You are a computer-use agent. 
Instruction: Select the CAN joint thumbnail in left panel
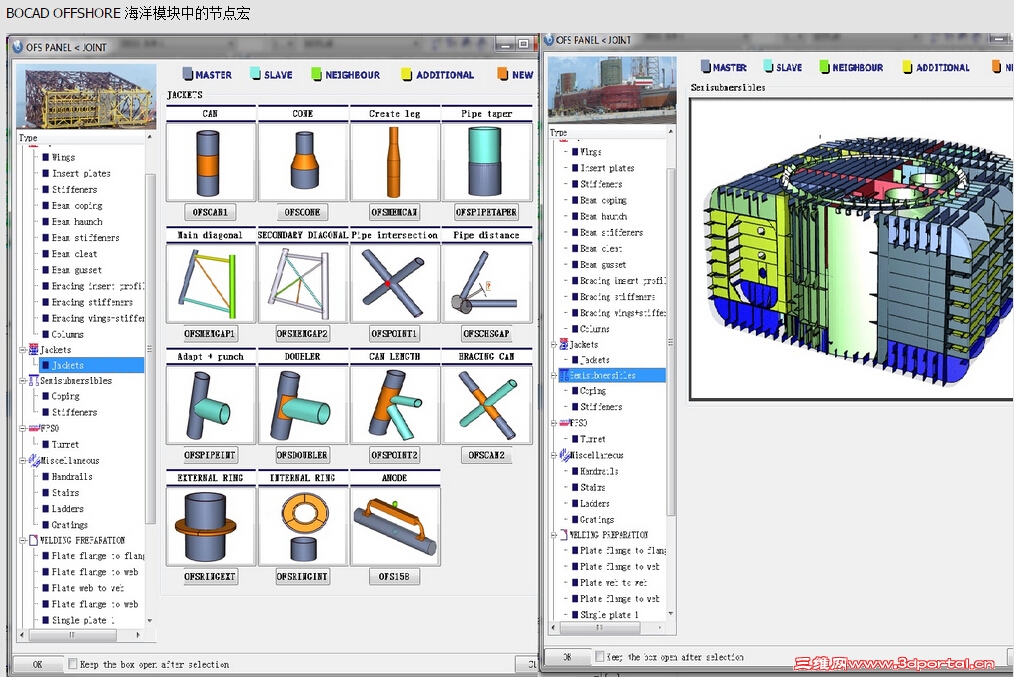(x=210, y=163)
